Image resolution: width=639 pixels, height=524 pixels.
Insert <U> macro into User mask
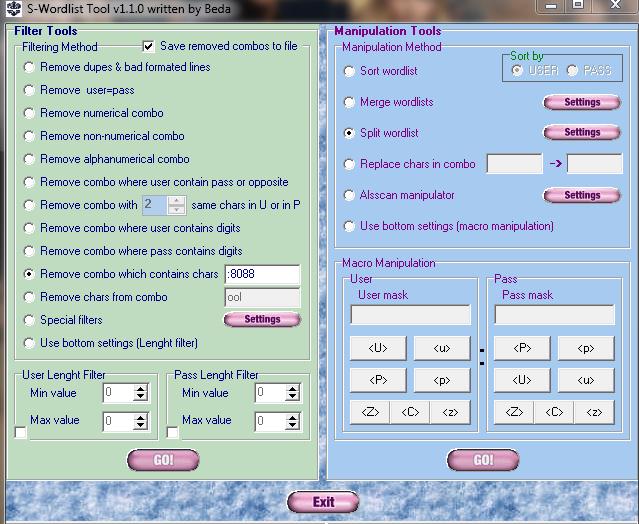click(x=378, y=348)
